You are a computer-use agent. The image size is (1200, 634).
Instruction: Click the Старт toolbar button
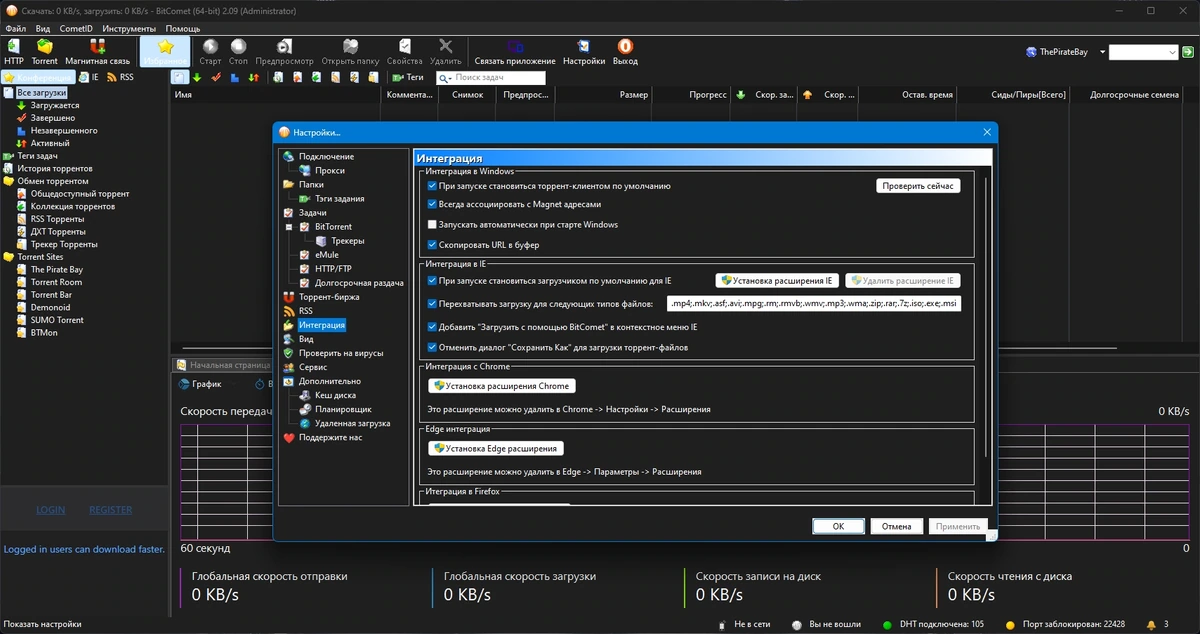tap(210, 51)
